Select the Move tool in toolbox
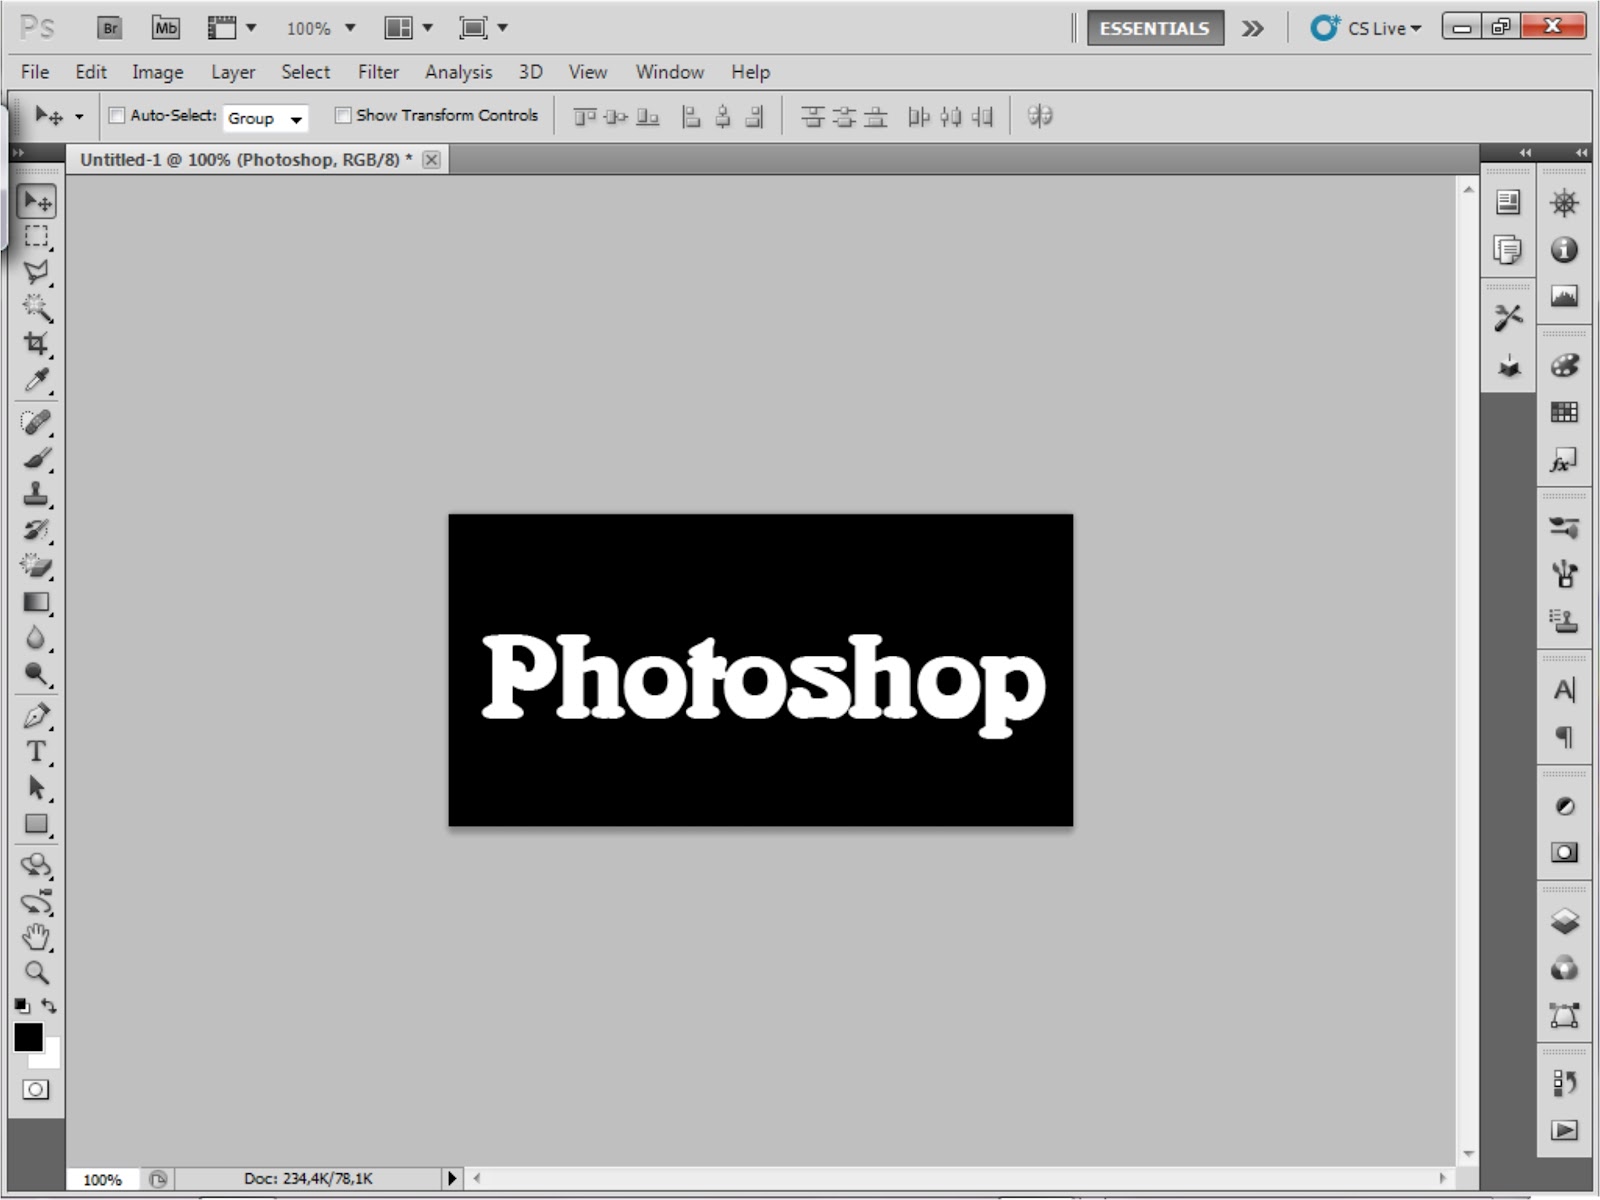The width and height of the screenshot is (1600, 1200). pyautogui.click(x=37, y=201)
